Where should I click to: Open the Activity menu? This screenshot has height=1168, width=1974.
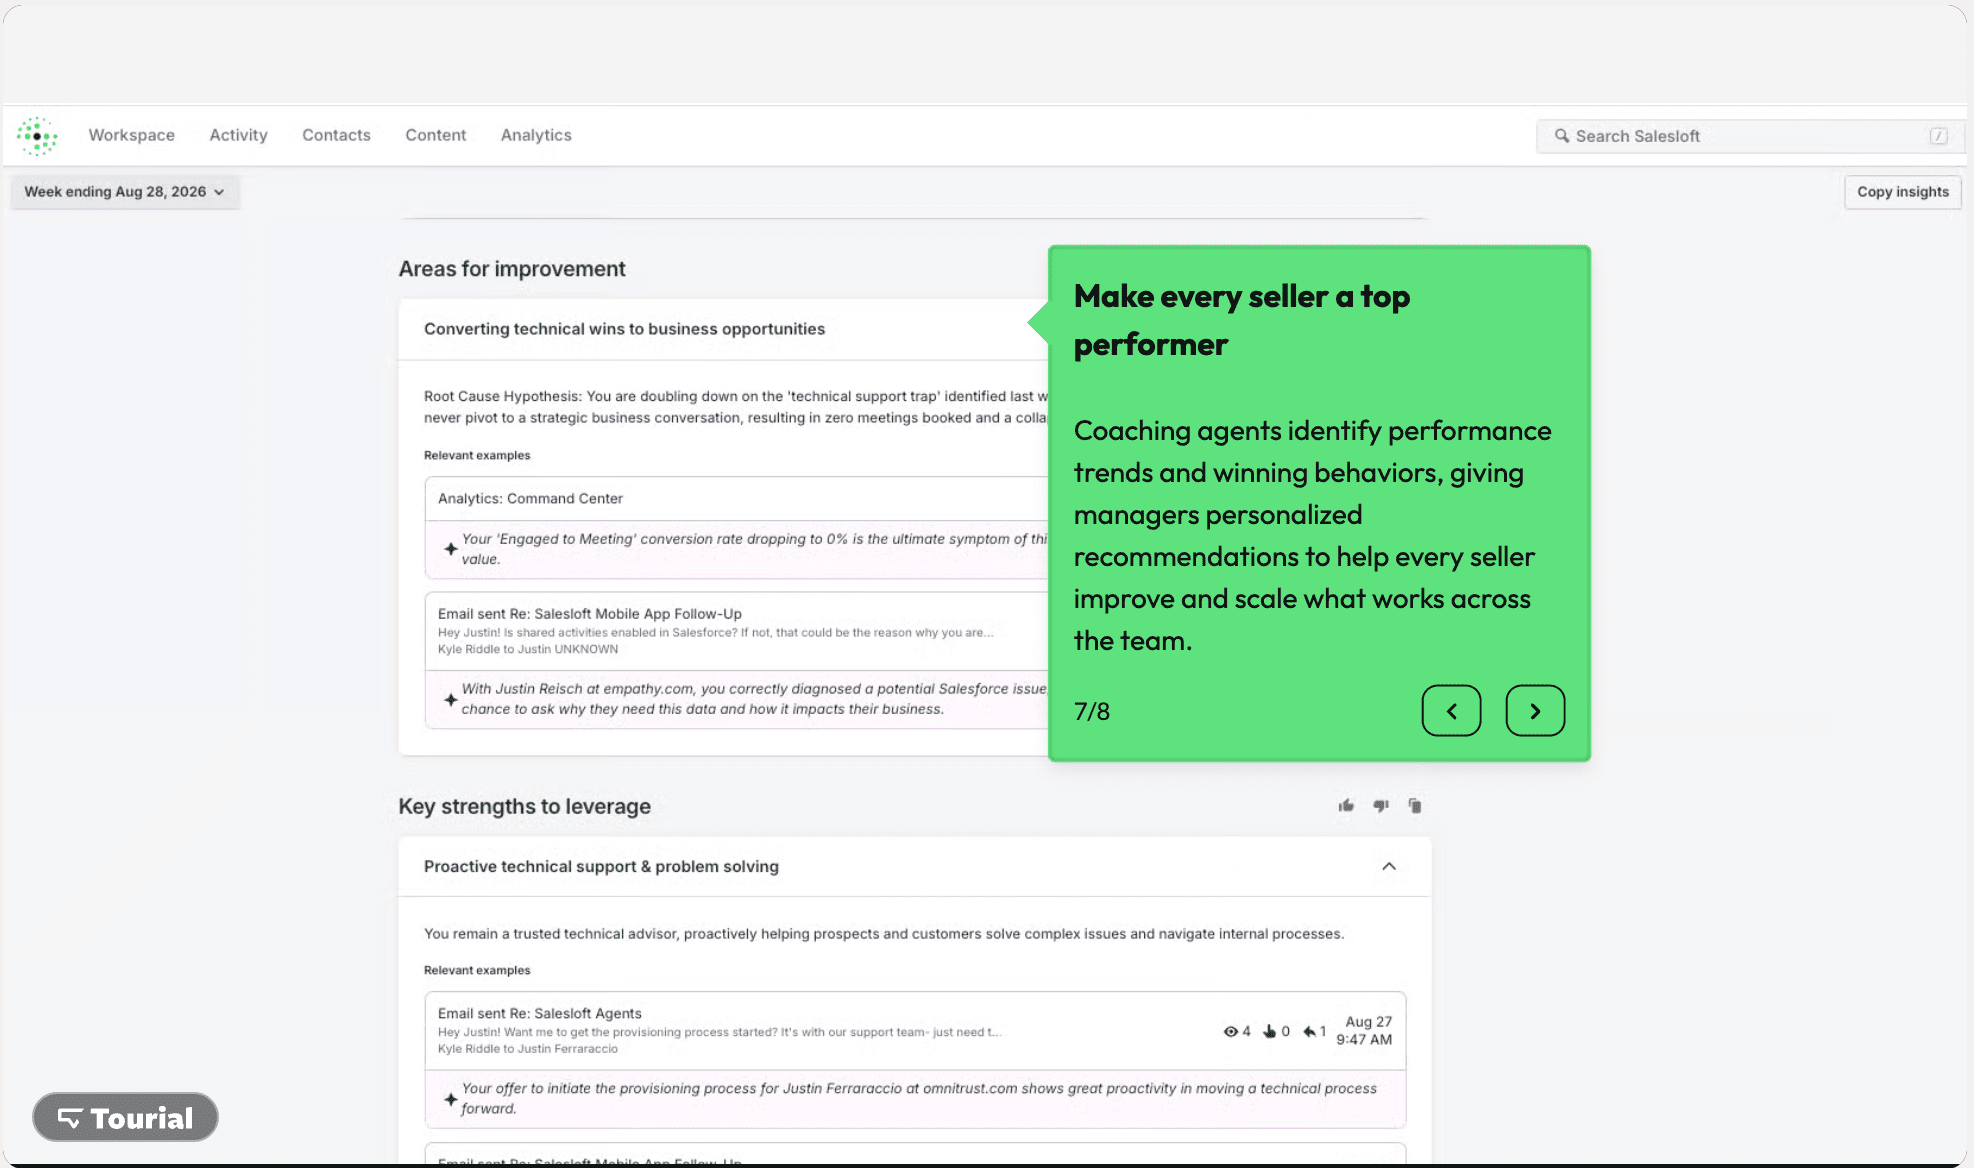coord(238,135)
